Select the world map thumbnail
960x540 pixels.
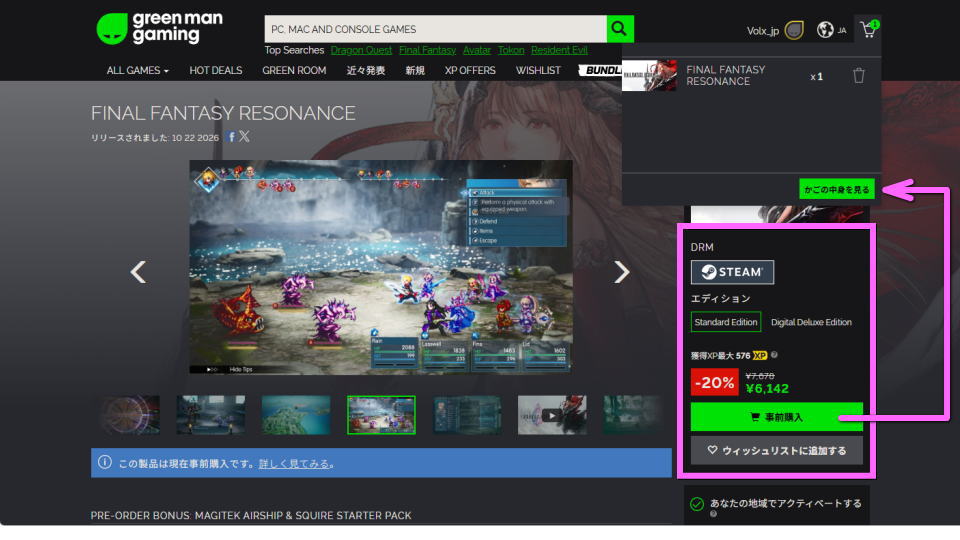click(x=296, y=415)
